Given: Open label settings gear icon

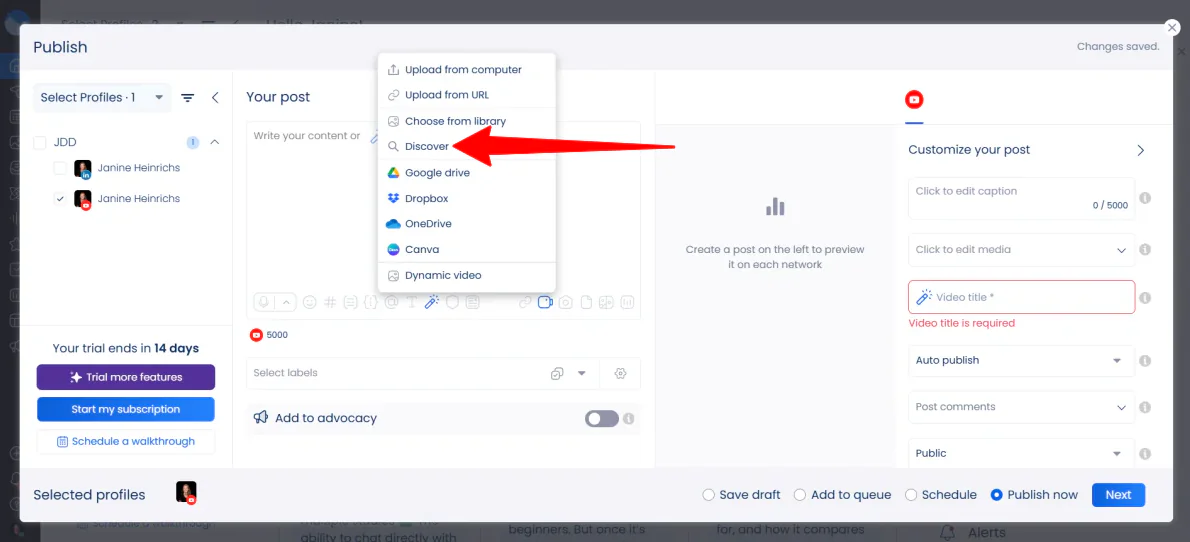Looking at the screenshot, I should 621,373.
